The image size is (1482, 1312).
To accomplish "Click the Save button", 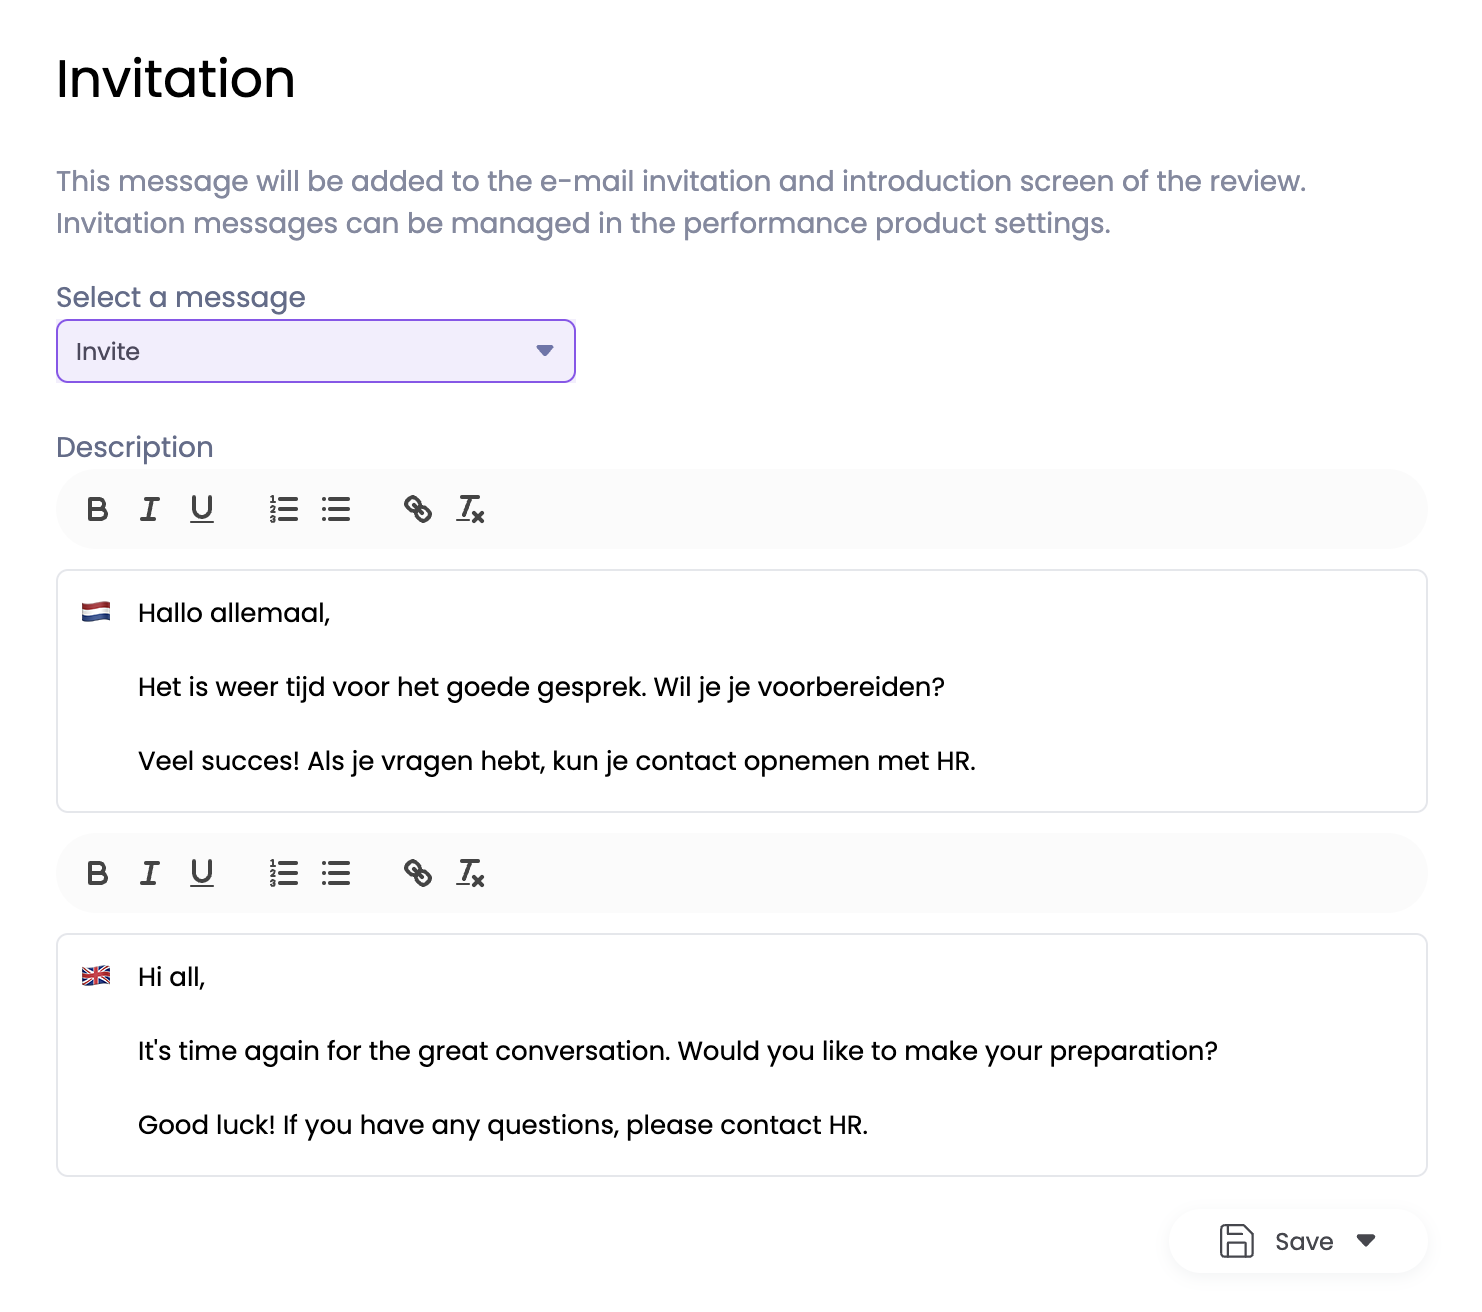I will click(x=1303, y=1241).
